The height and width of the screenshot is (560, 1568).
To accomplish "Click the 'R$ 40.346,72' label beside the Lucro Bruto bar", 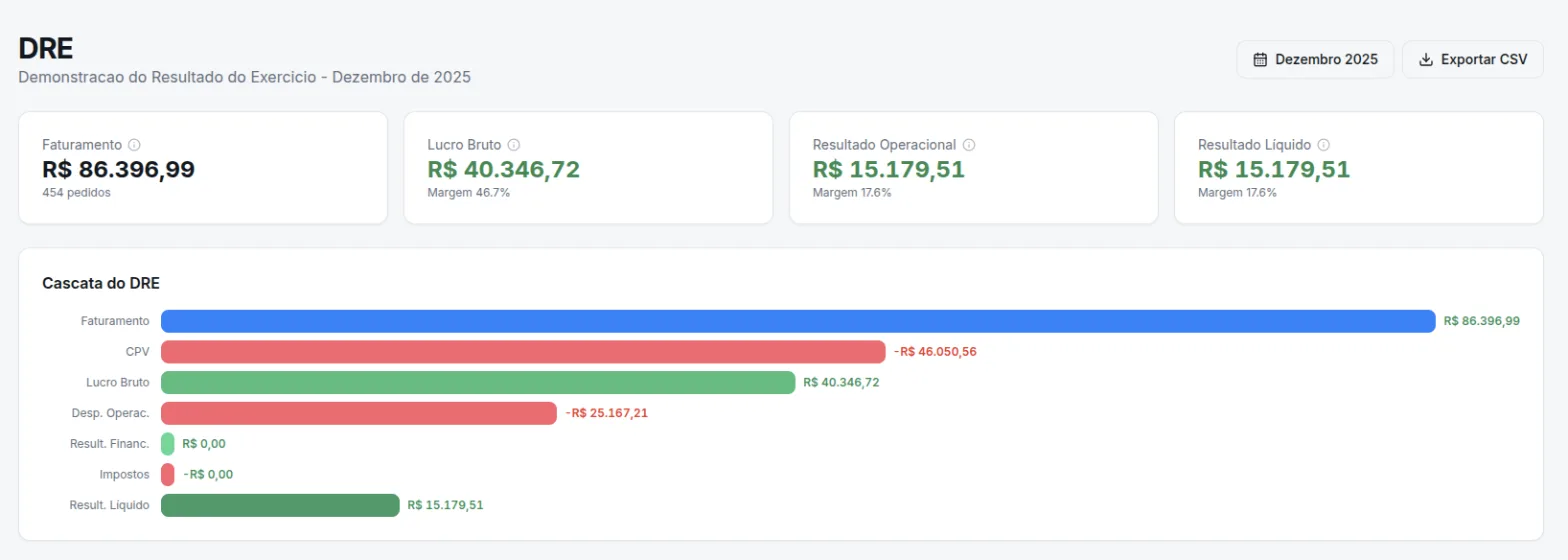I will [842, 382].
